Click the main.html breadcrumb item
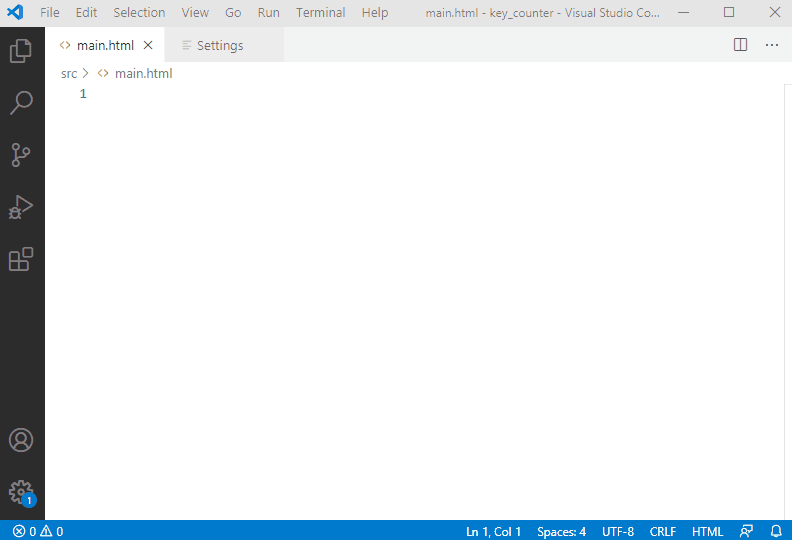 tap(143, 73)
